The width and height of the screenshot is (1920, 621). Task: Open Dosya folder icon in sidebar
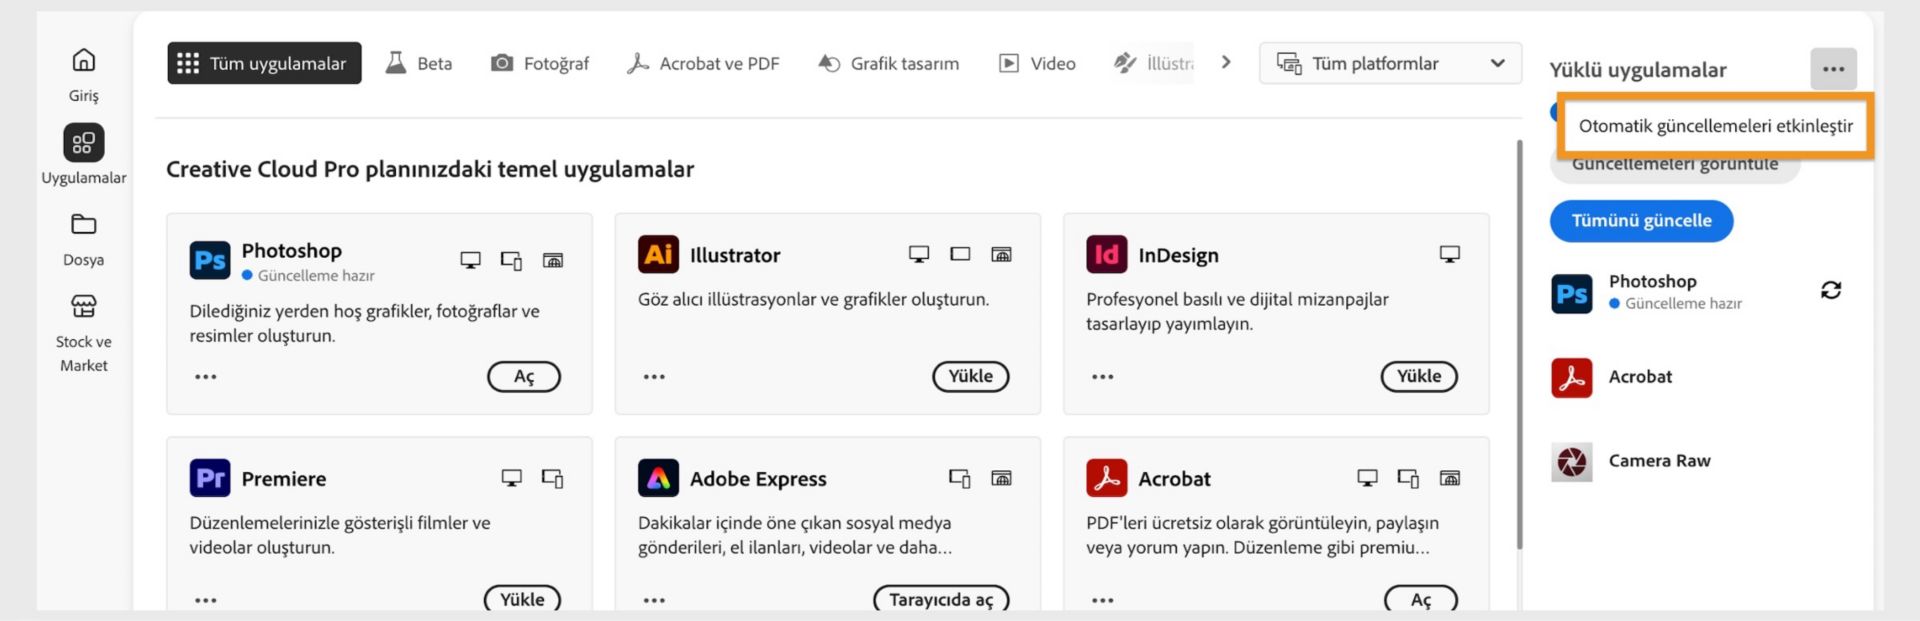(84, 224)
